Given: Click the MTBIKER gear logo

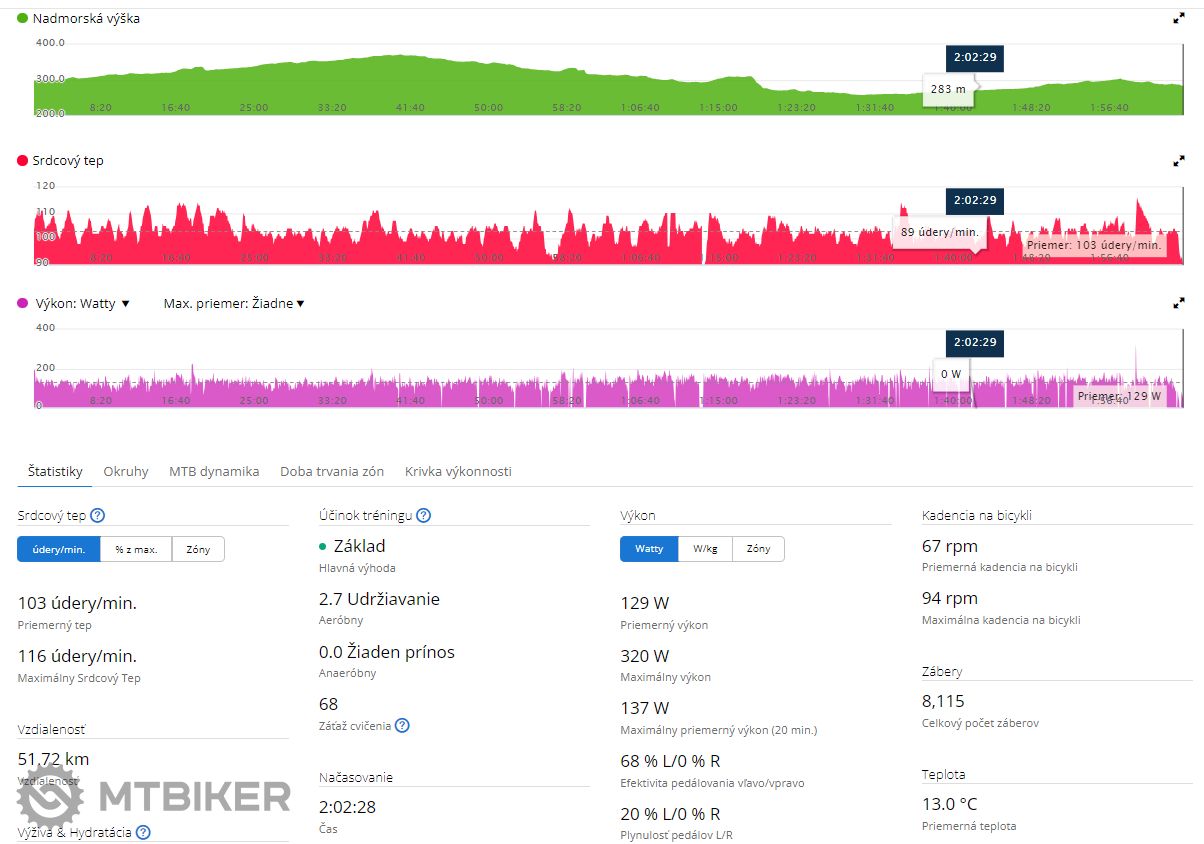Looking at the screenshot, I should [x=50, y=796].
